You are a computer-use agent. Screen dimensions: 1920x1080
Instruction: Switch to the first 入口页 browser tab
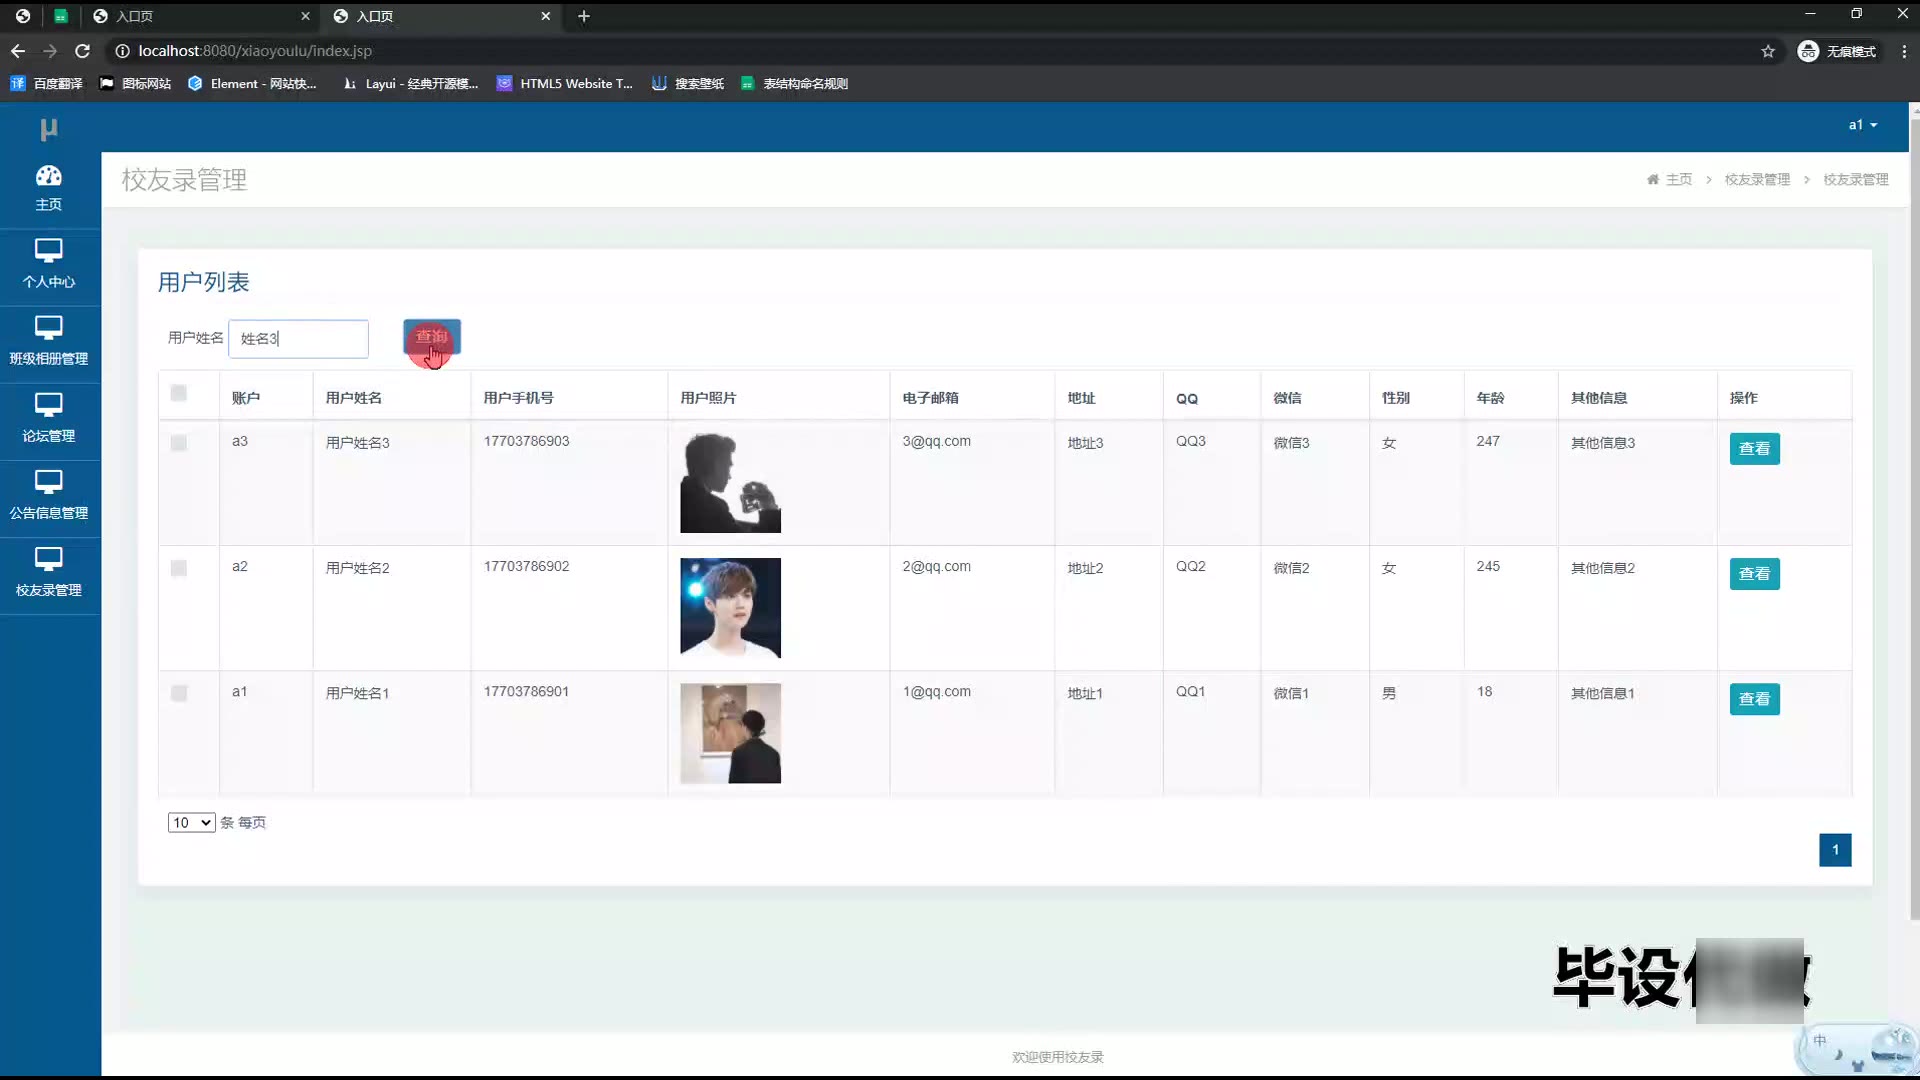[x=200, y=16]
